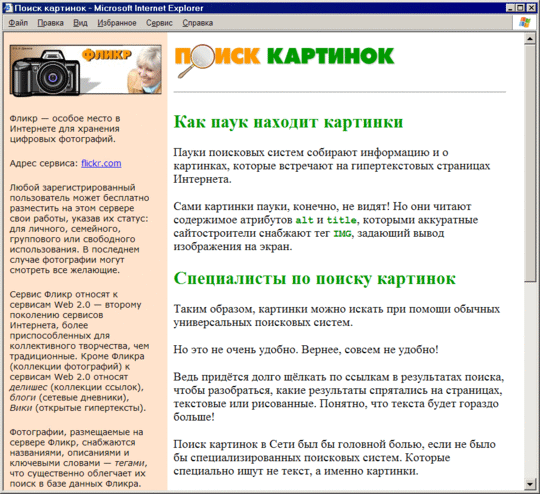Open the Файл menu
540x494 pixels.
click(18, 23)
